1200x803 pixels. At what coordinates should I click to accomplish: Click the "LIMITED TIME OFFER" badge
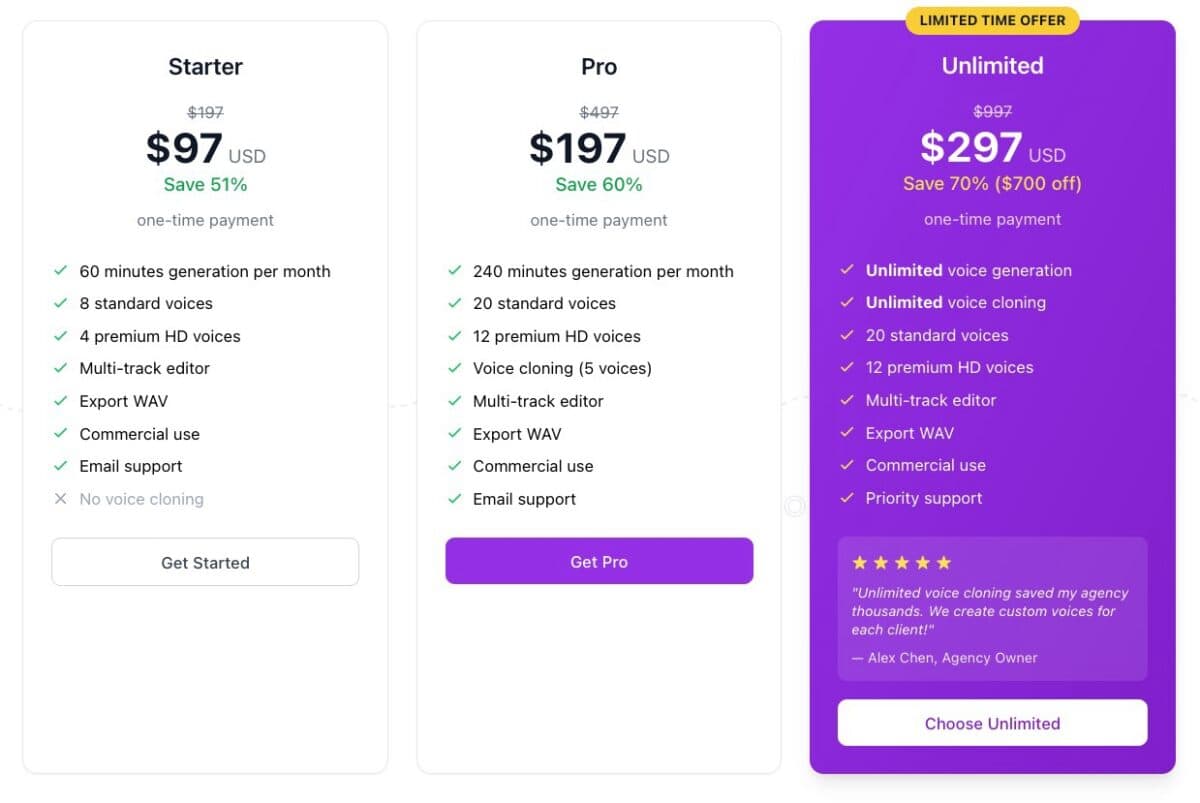tap(992, 20)
